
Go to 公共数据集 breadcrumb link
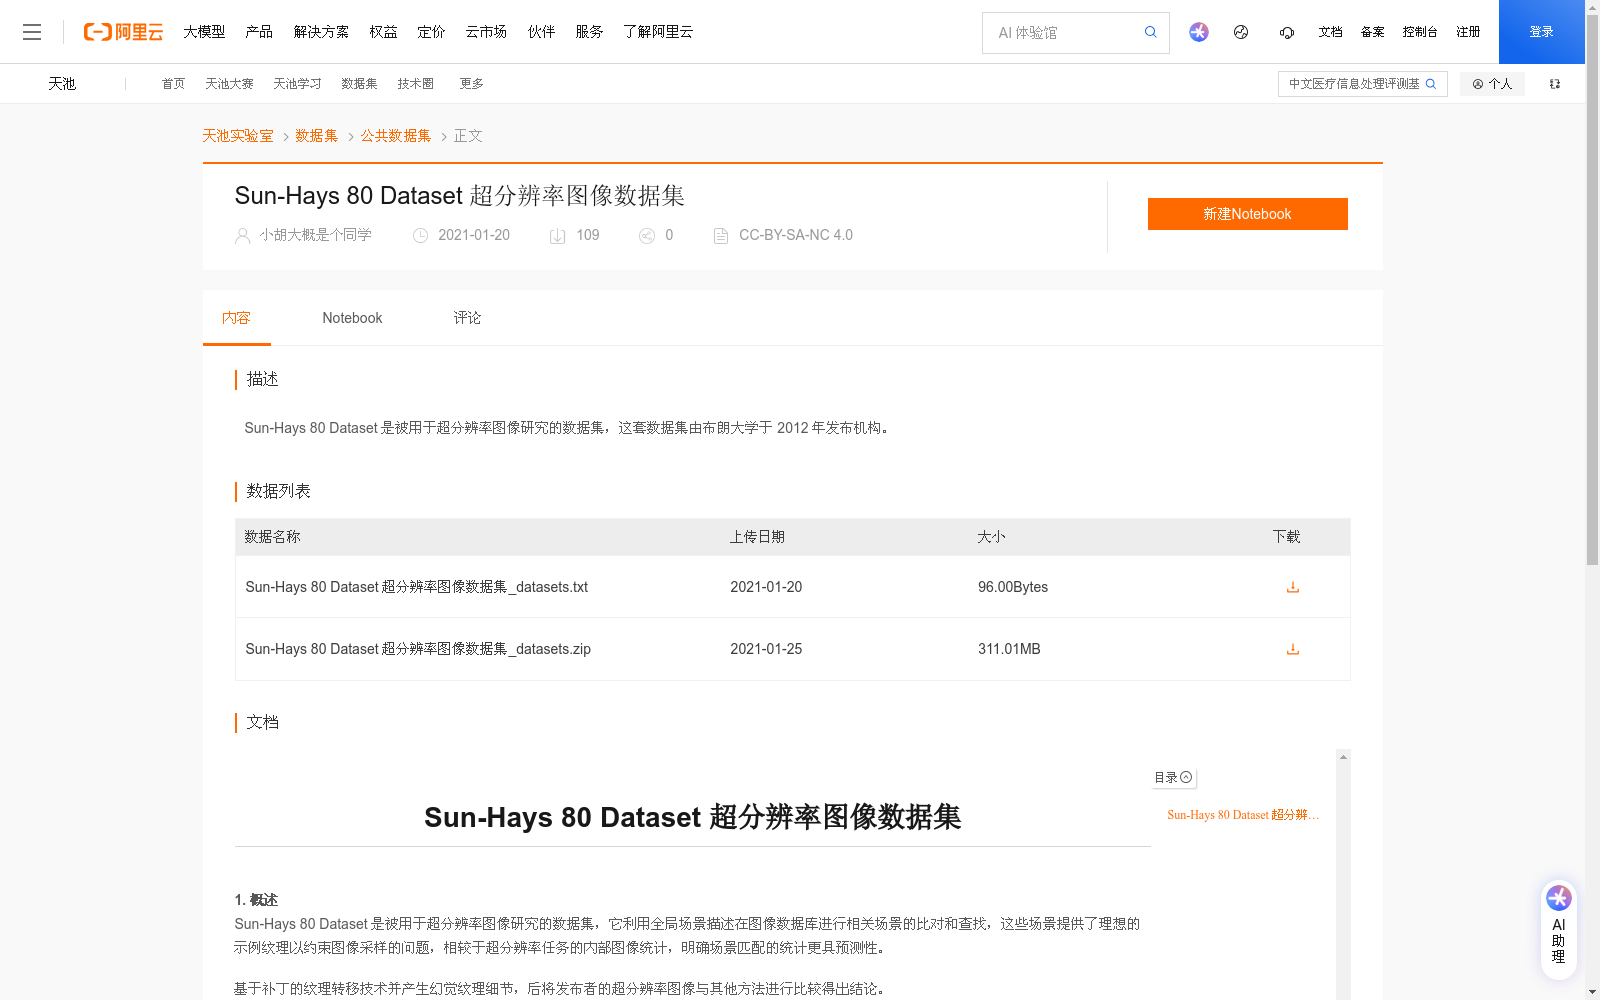[396, 136]
